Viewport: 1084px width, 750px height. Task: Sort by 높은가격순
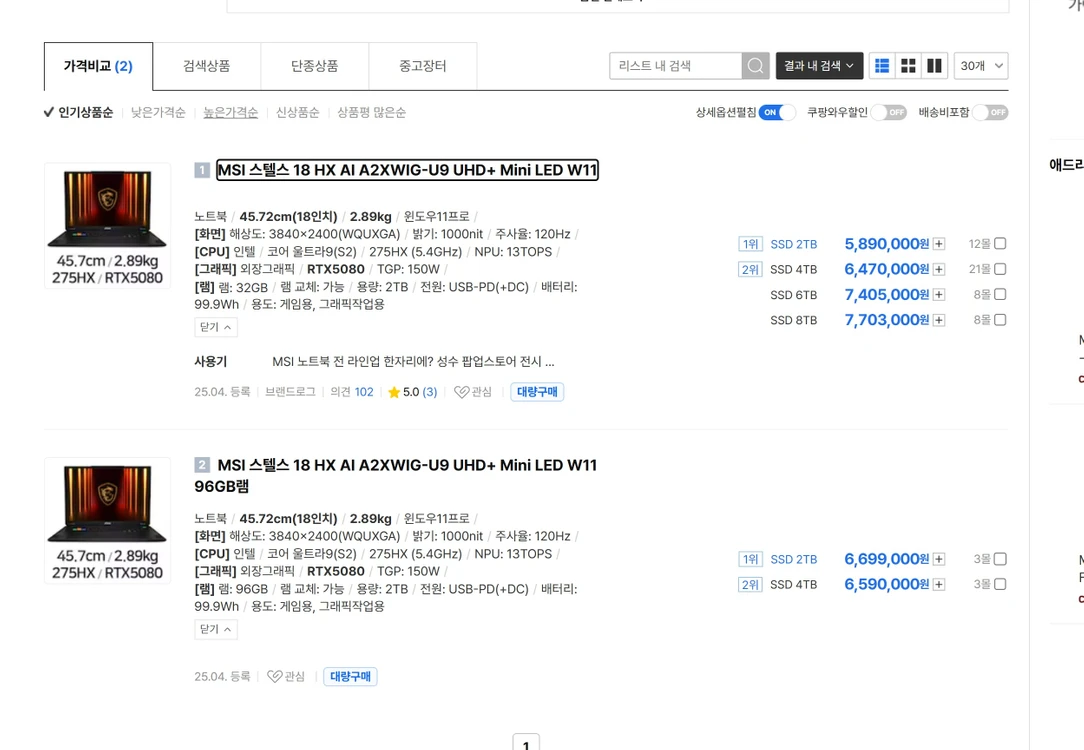tap(230, 112)
